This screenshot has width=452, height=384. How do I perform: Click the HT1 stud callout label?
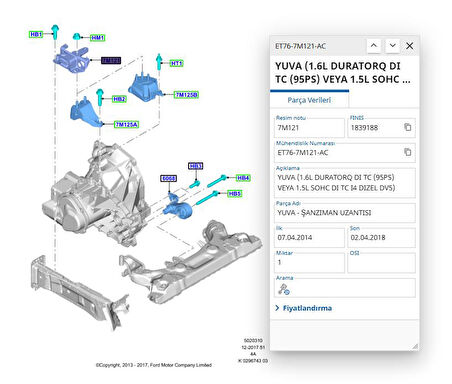coord(176,63)
